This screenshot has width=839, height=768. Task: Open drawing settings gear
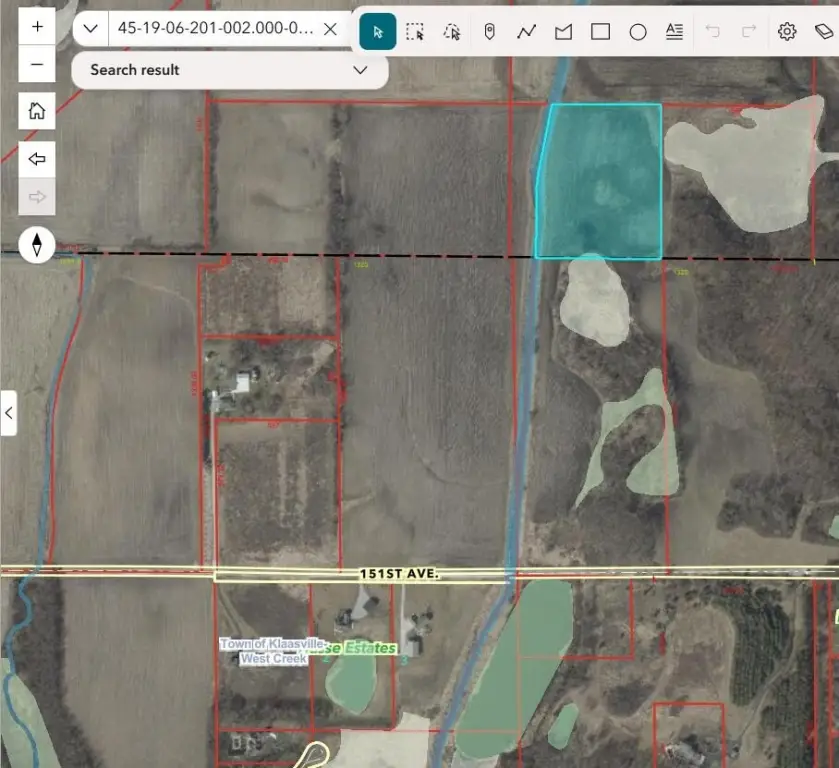coord(787,32)
